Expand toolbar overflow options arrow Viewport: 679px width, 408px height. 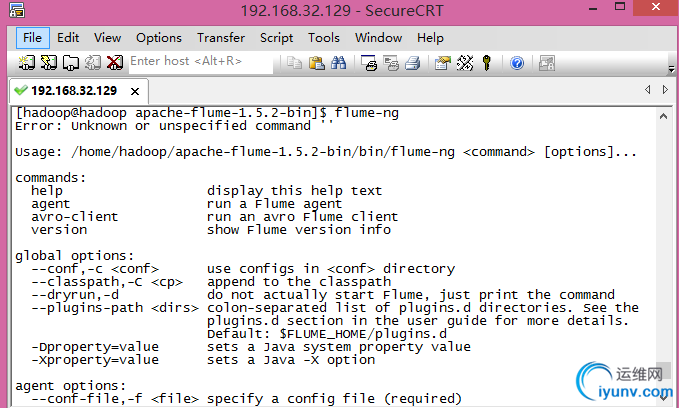671,69
